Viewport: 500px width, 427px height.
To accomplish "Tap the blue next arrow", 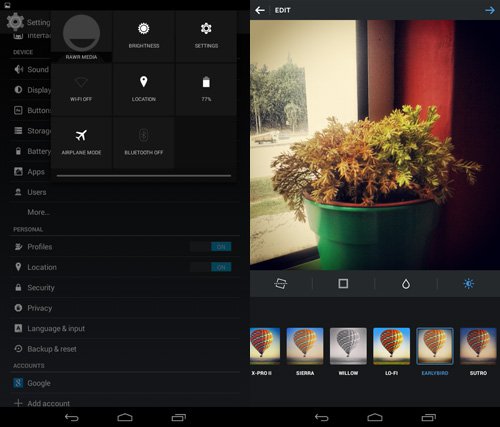I will 490,10.
